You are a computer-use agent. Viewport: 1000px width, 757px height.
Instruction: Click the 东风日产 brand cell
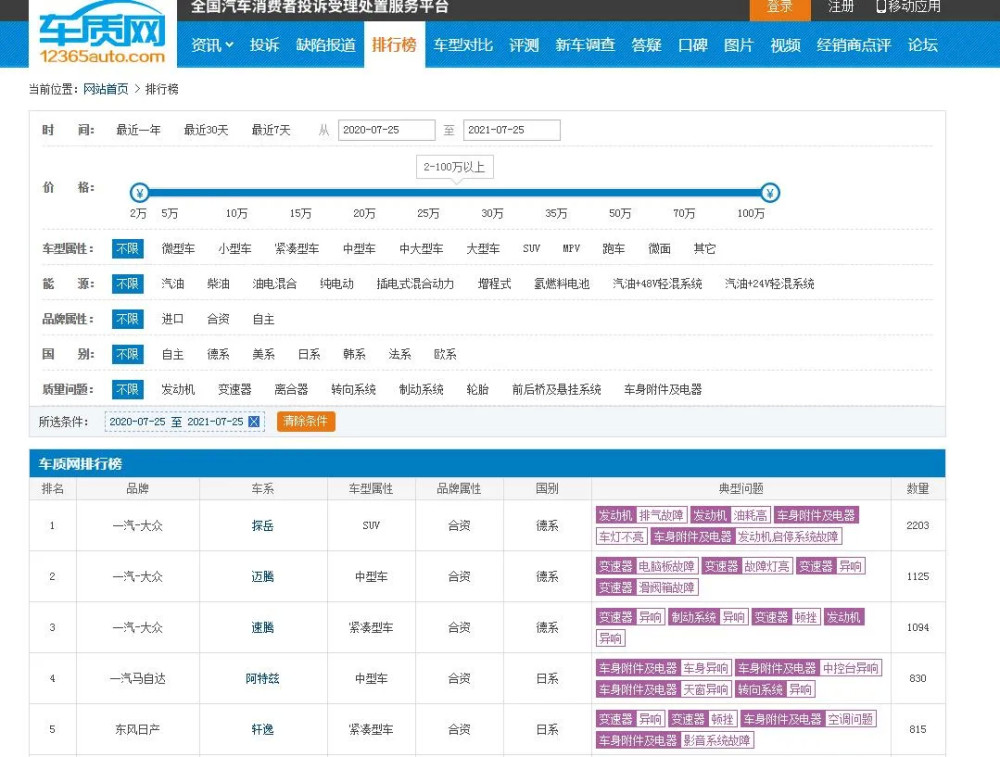point(138,730)
